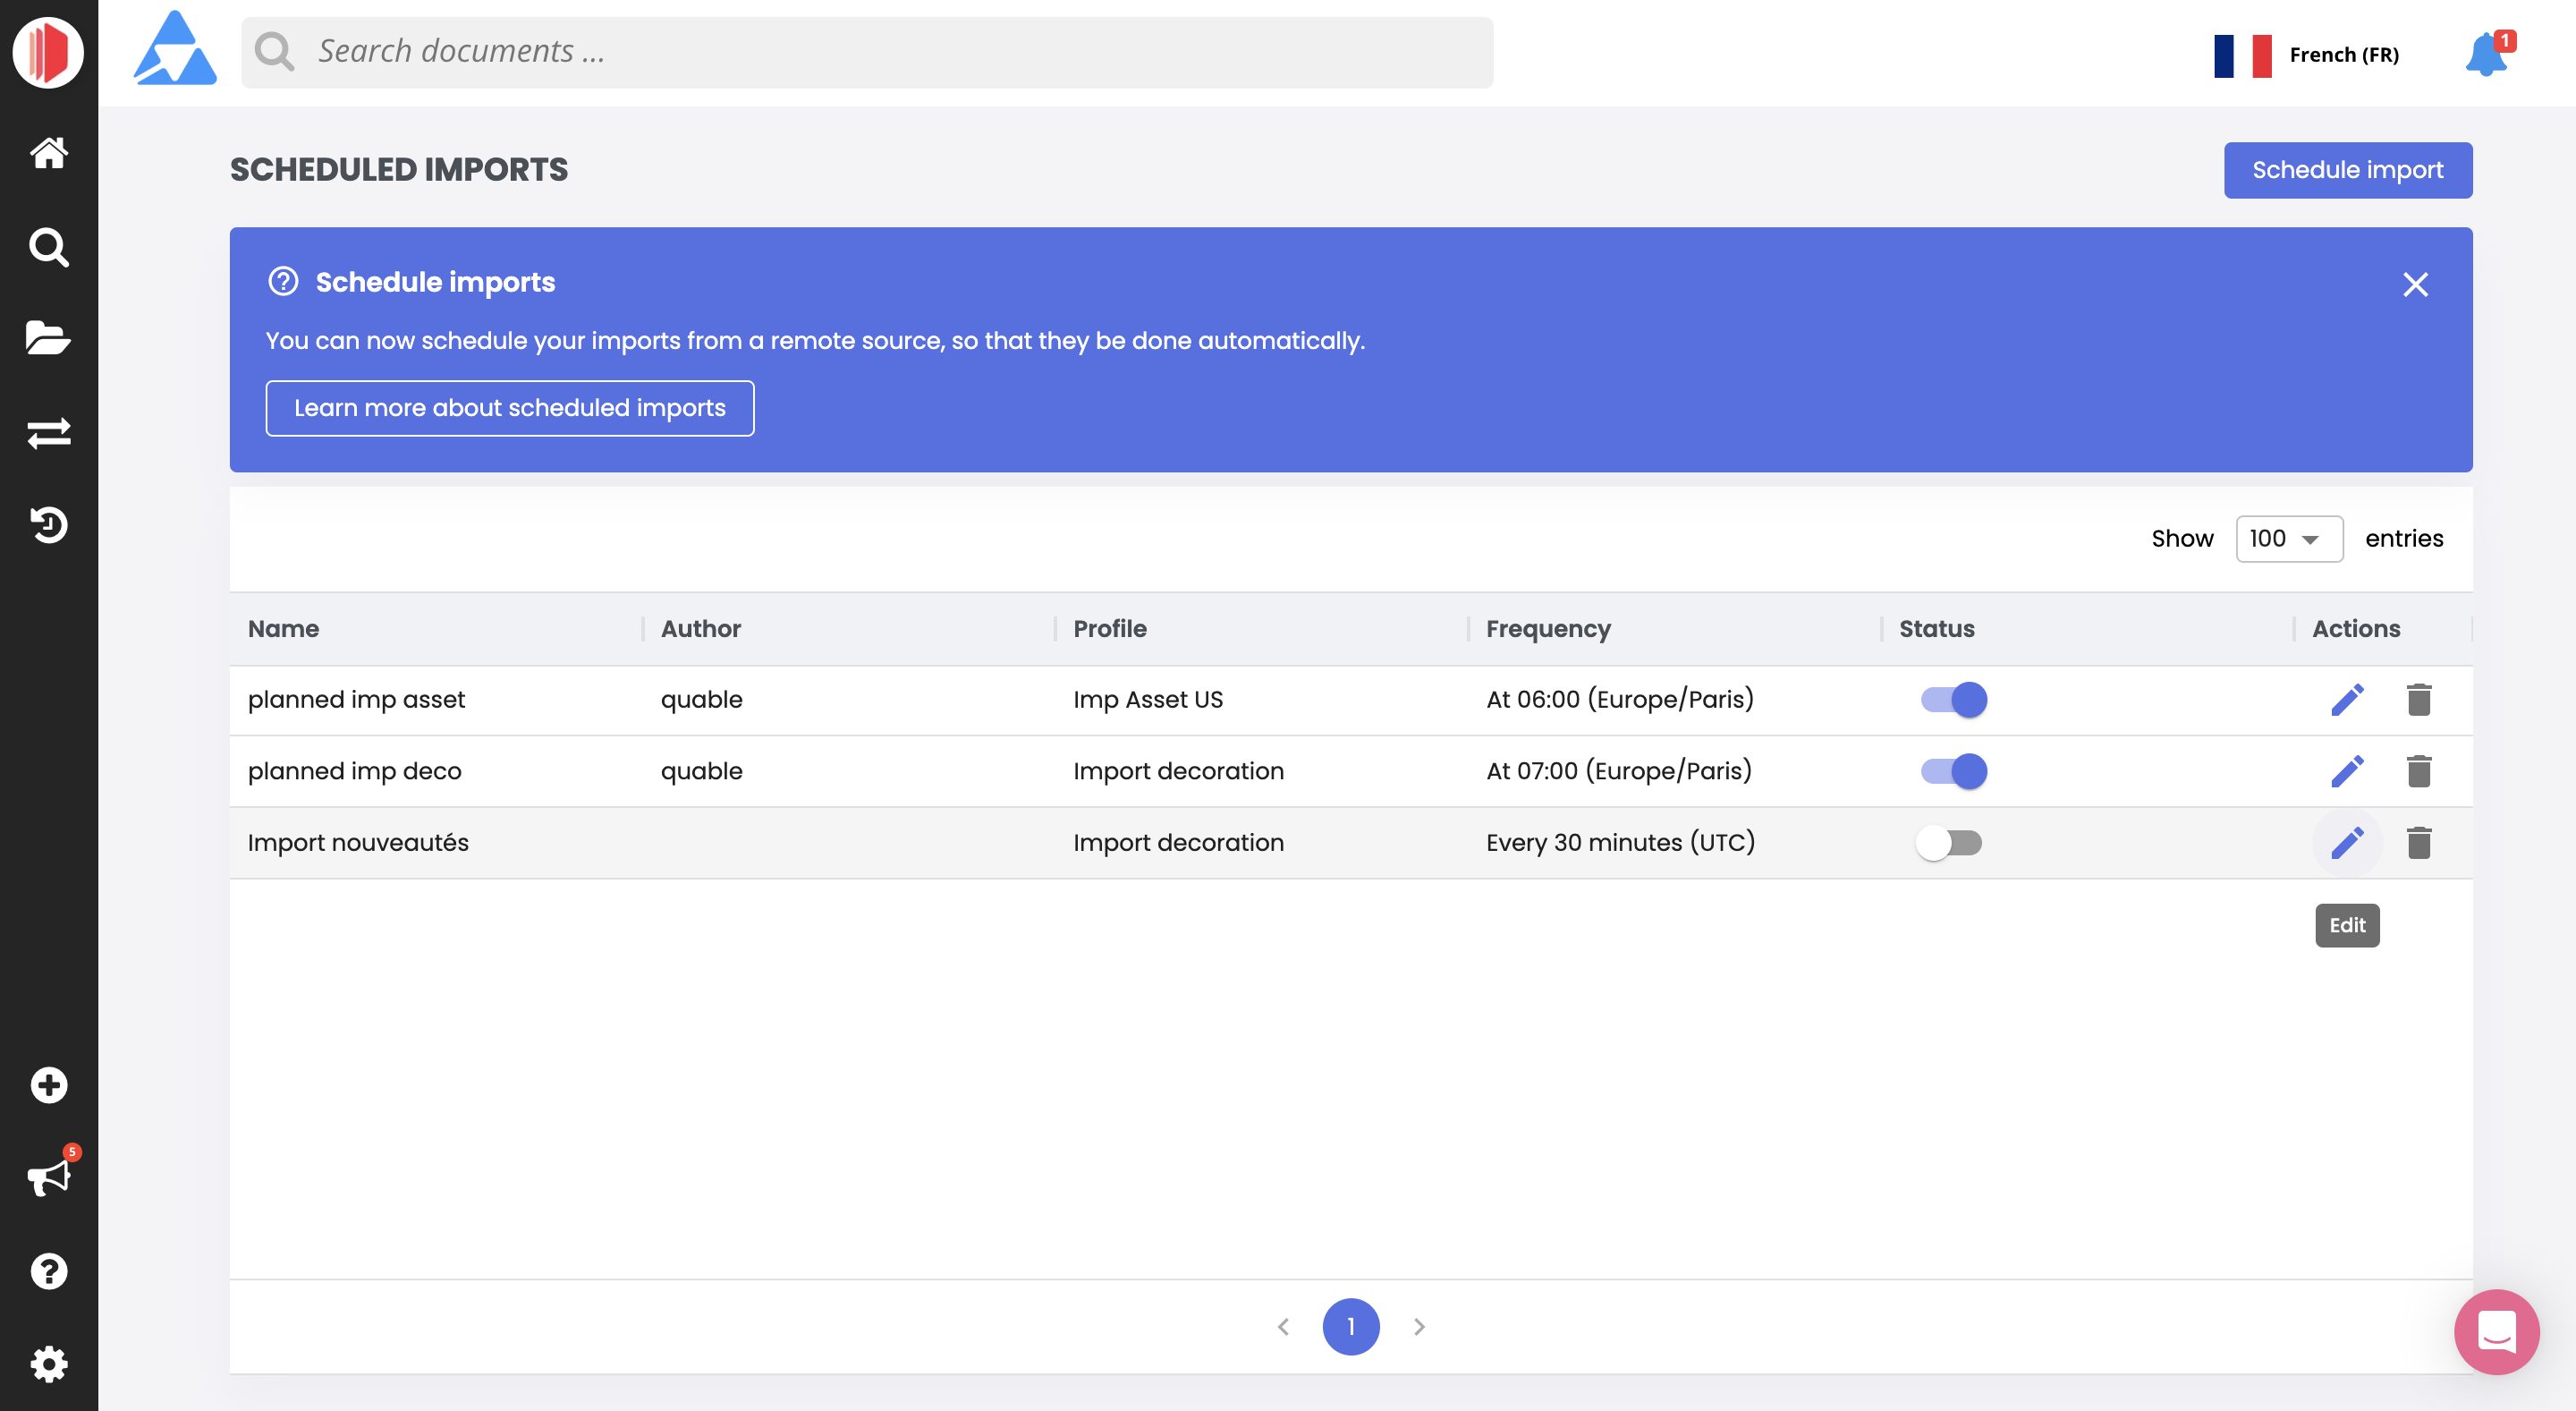
Task: Edit the planned imp asset import
Action: (2347, 700)
